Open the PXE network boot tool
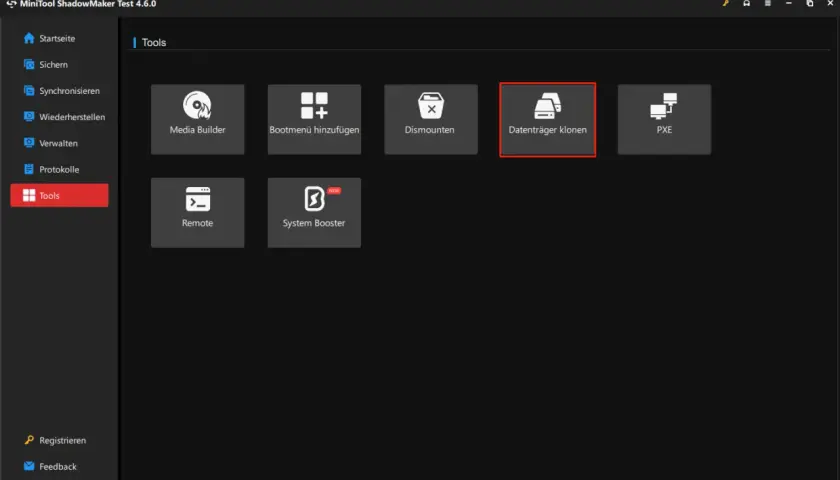 (664, 119)
